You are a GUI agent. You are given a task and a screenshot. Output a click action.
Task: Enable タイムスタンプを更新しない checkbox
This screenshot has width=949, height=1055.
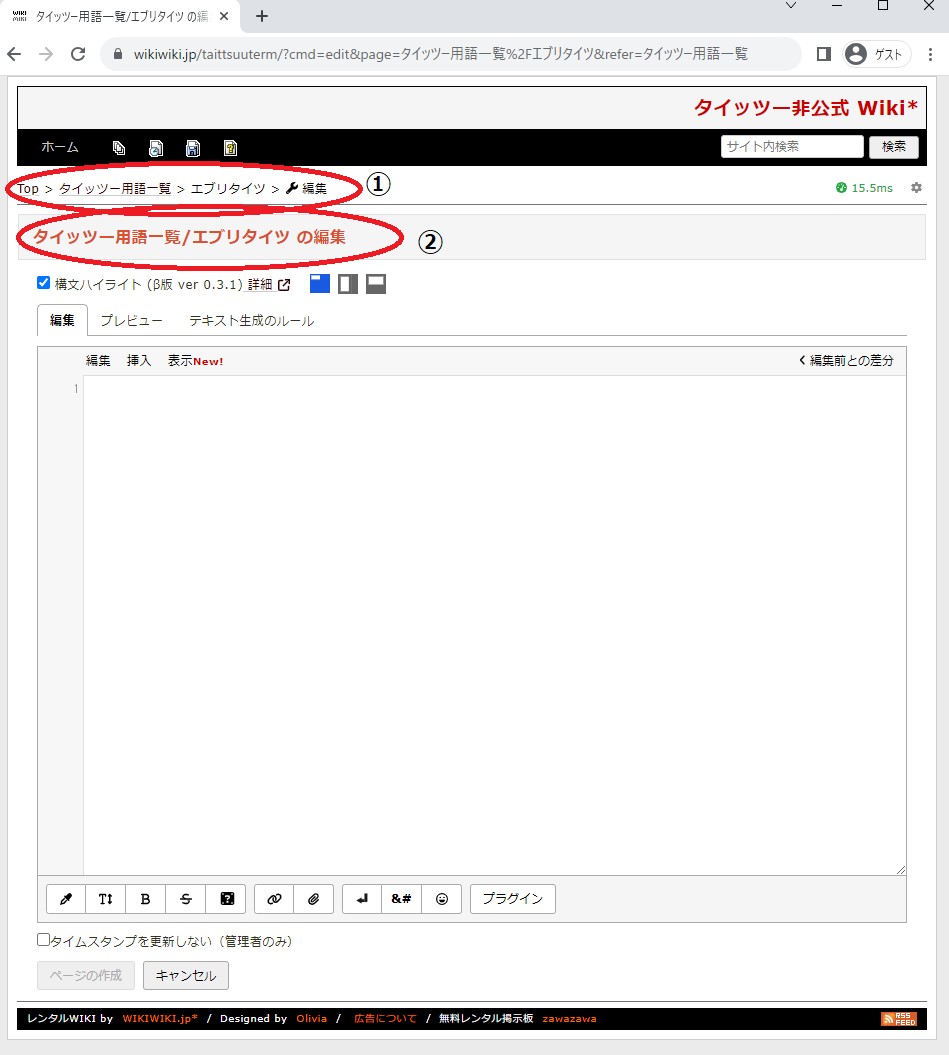[43, 940]
